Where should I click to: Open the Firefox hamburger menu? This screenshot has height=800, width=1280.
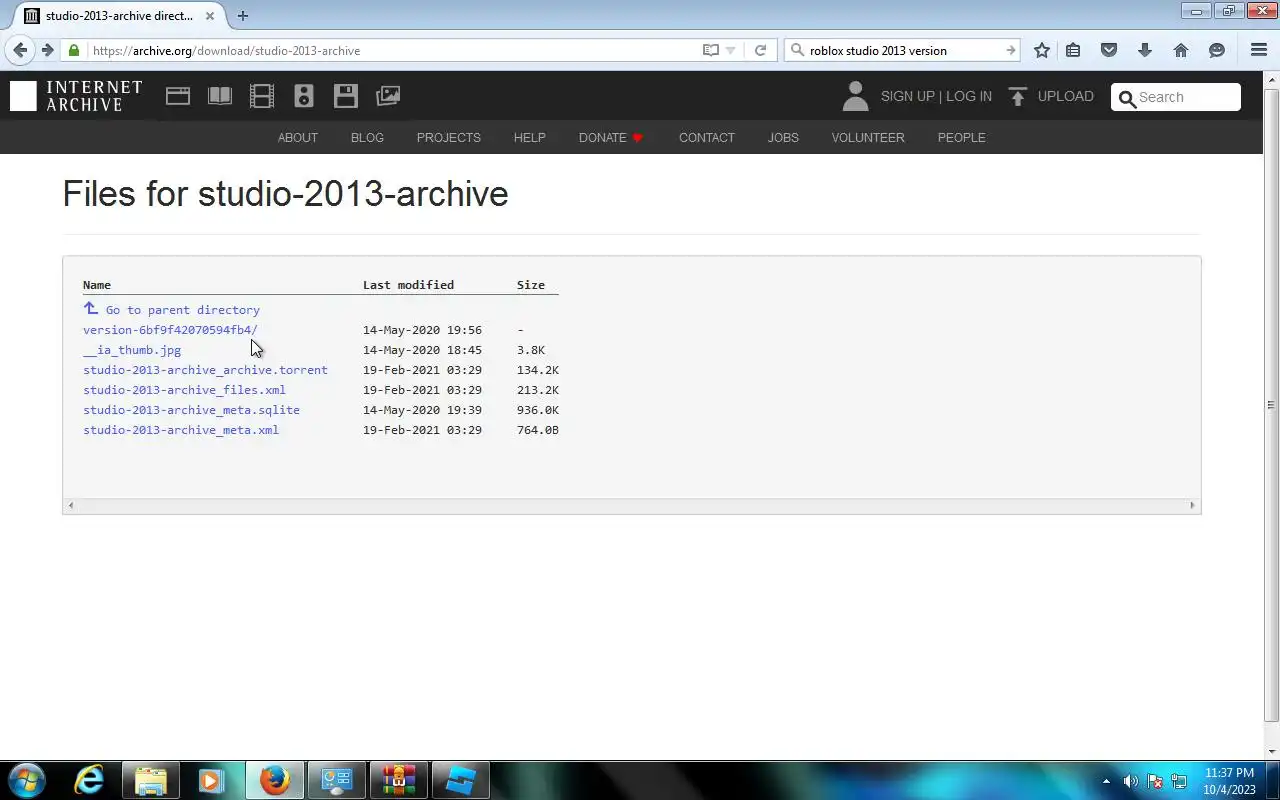pyautogui.click(x=1259, y=50)
